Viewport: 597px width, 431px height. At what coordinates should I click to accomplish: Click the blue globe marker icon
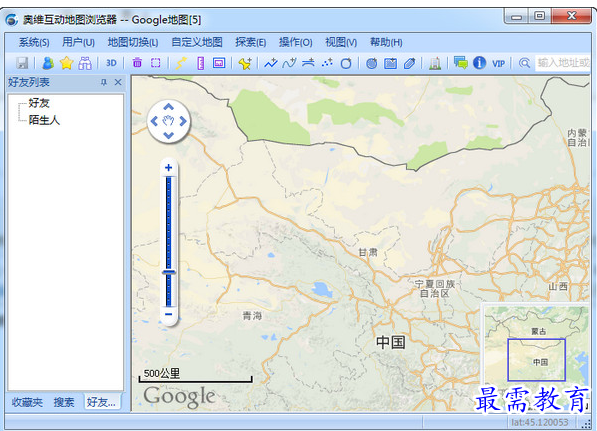[372, 63]
